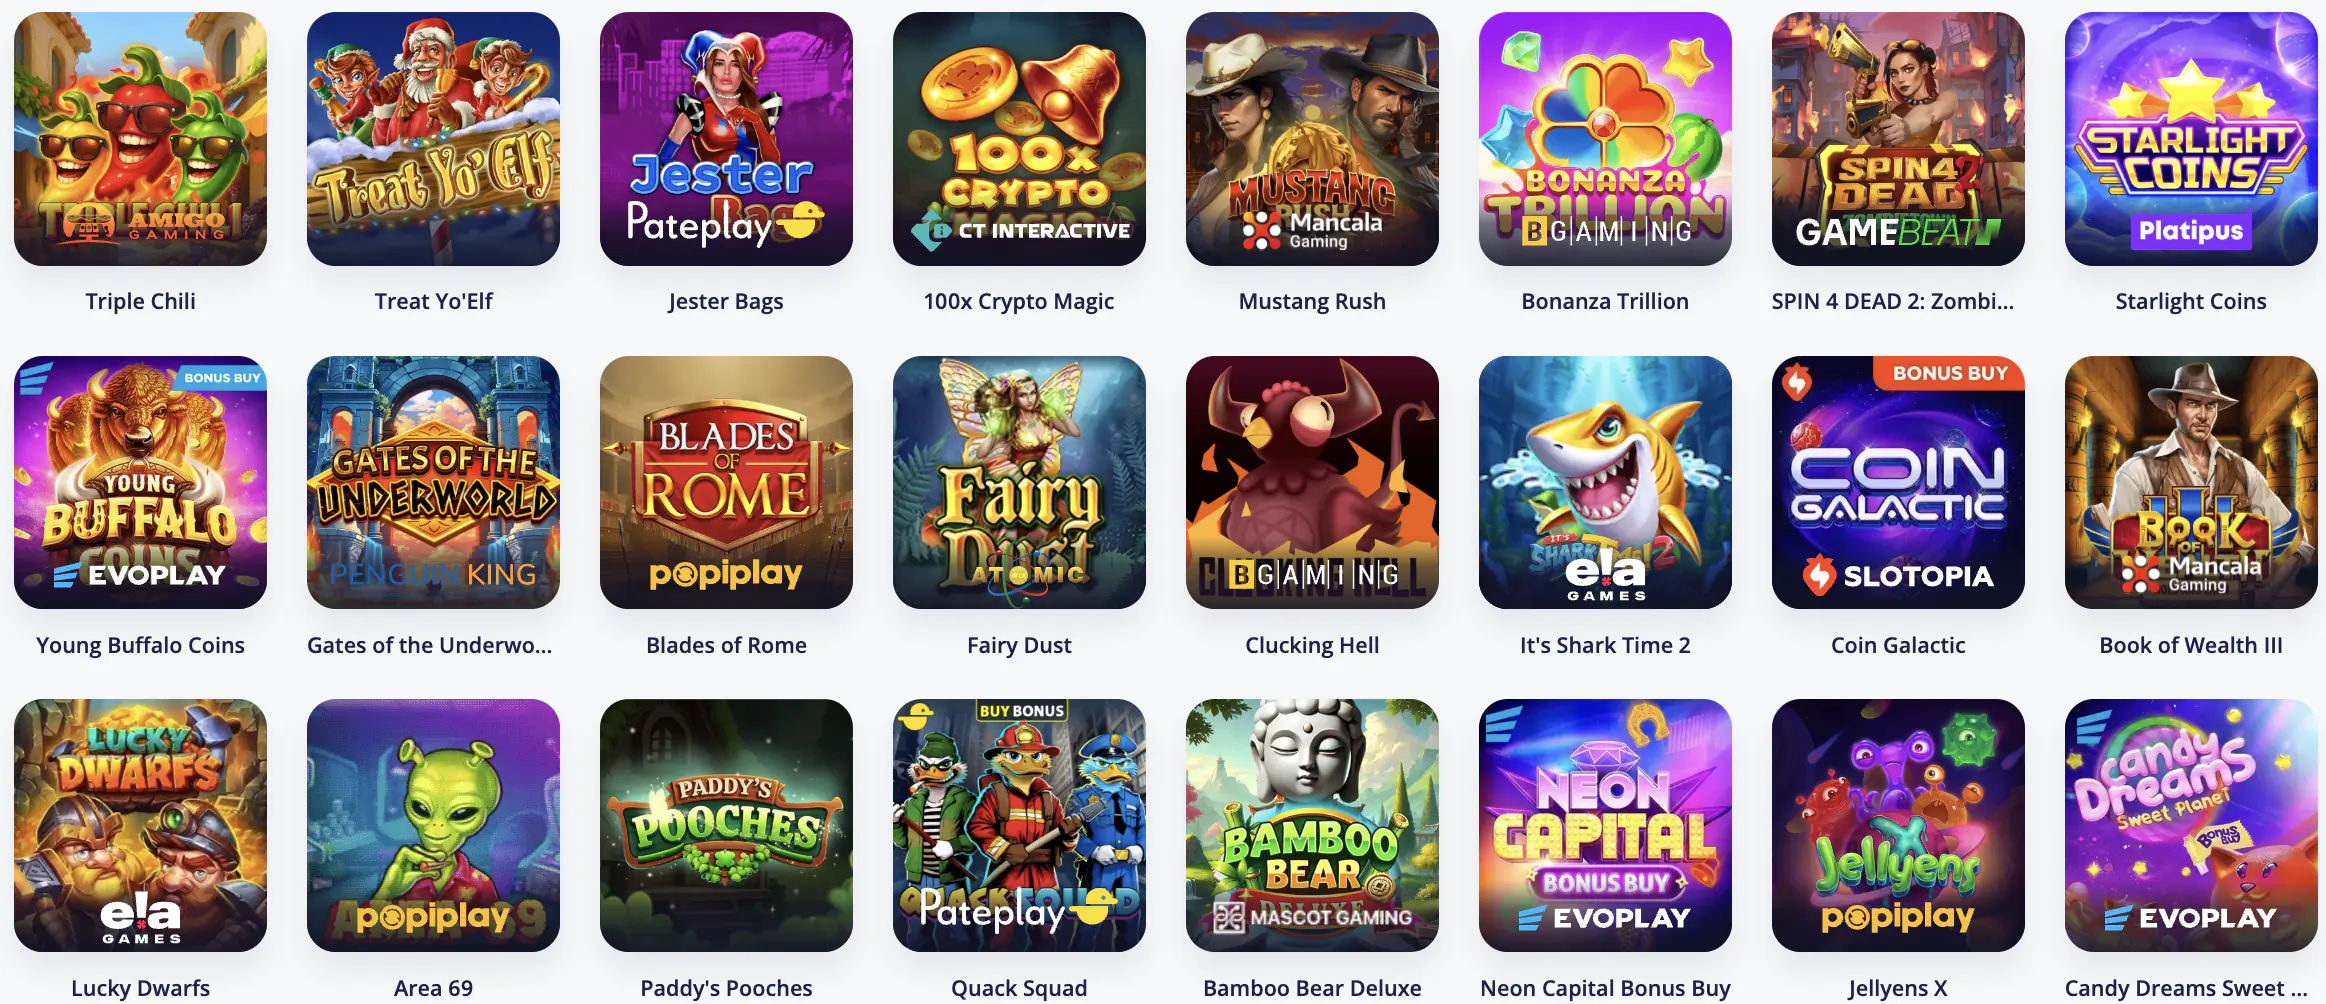This screenshot has width=2326, height=1004.
Task: Open the Quack Squad buy bonus game
Action: [x=1019, y=825]
